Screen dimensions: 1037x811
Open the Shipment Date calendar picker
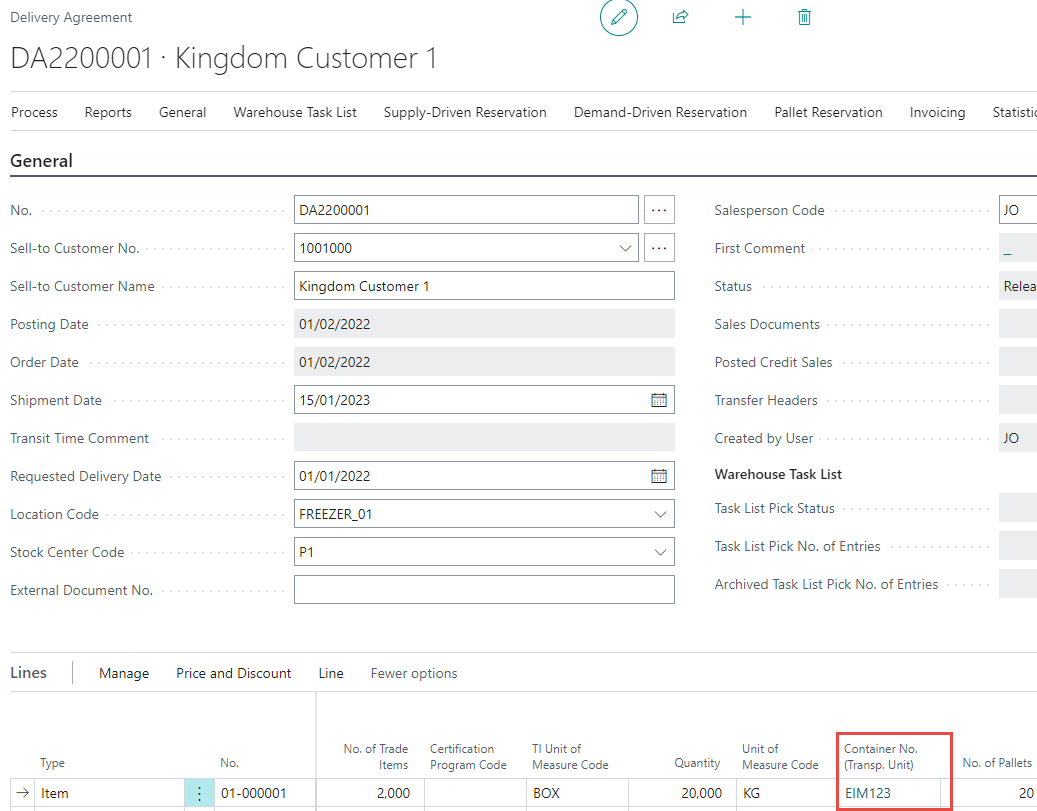(x=659, y=400)
